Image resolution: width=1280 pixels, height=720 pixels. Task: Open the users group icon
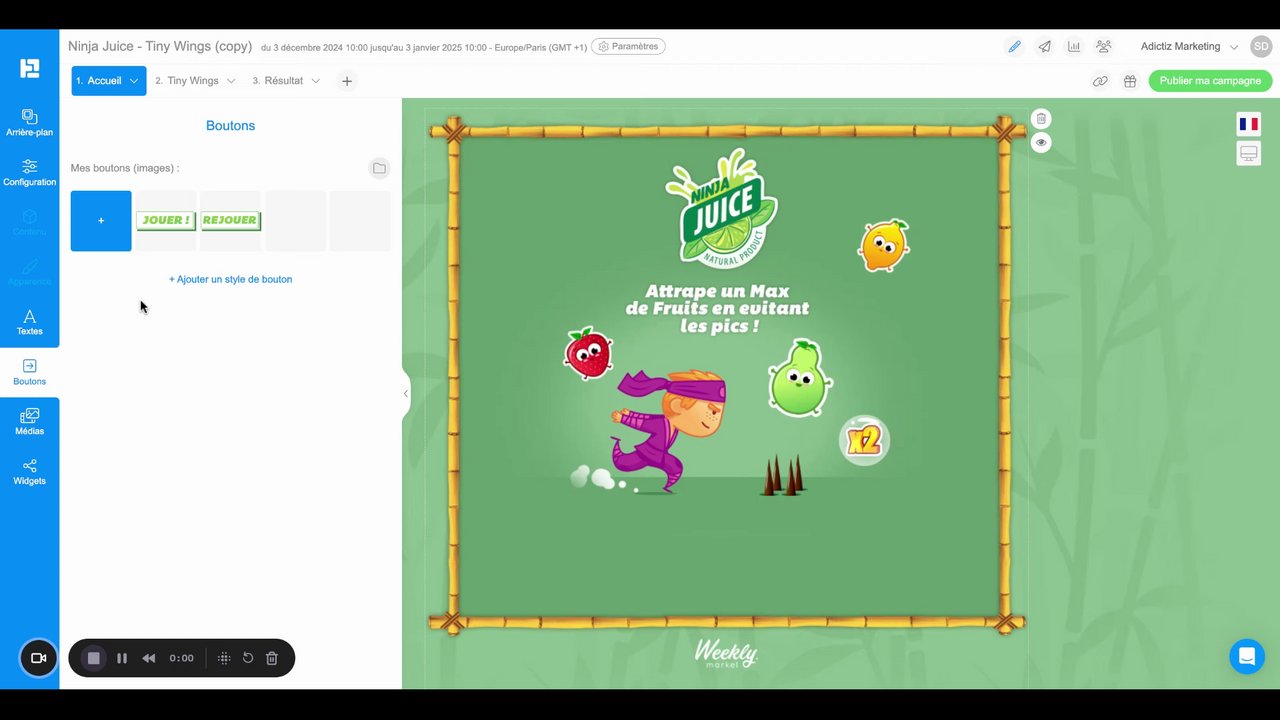[x=1104, y=46]
